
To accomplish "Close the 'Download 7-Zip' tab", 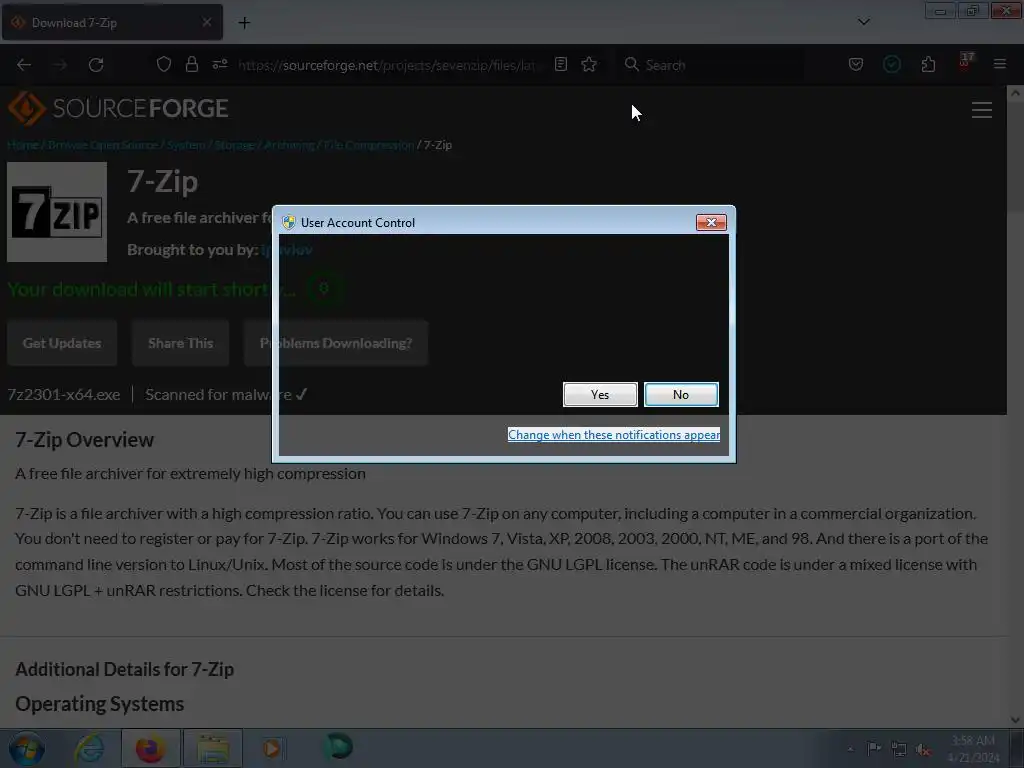I will [x=206, y=22].
